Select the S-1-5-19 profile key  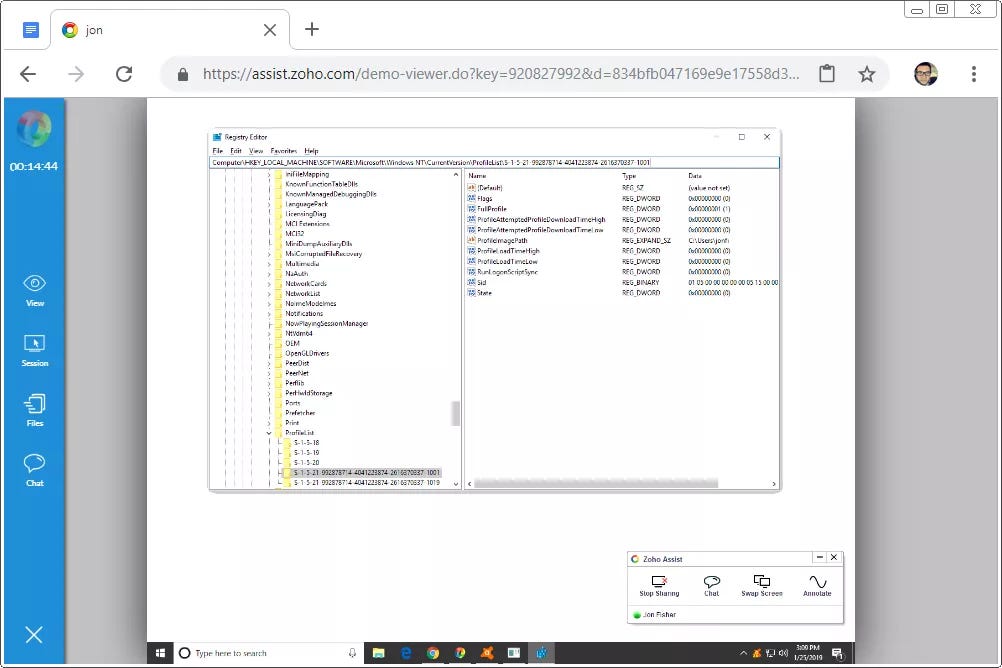click(306, 453)
